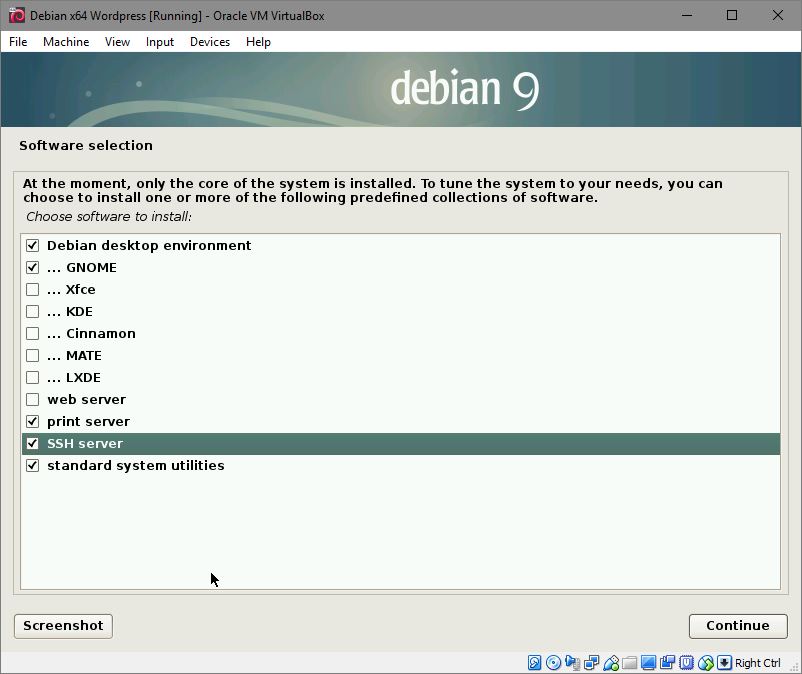Uncheck the print server checkbox
Image resolution: width=802 pixels, height=674 pixels.
click(x=32, y=421)
